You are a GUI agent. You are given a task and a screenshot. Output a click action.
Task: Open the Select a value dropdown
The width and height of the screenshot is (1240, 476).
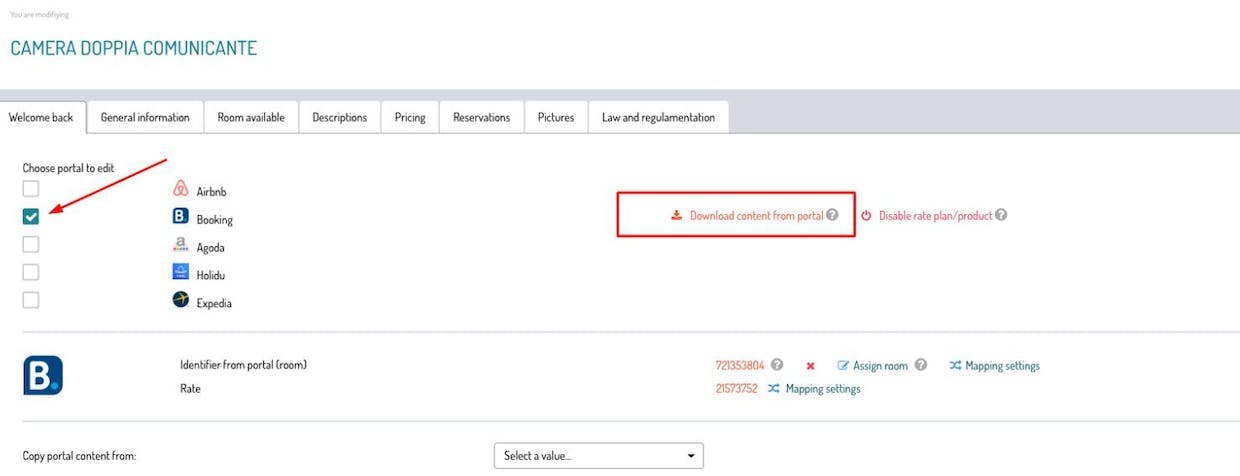(599, 456)
